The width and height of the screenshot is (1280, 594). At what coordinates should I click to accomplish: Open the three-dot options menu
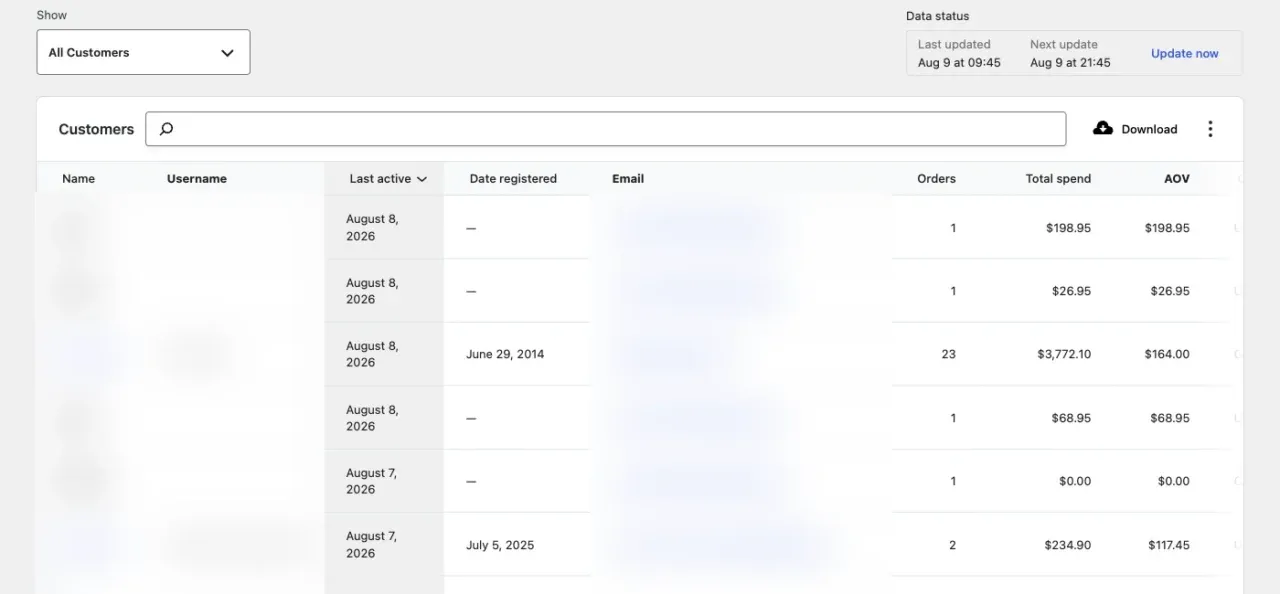1210,129
